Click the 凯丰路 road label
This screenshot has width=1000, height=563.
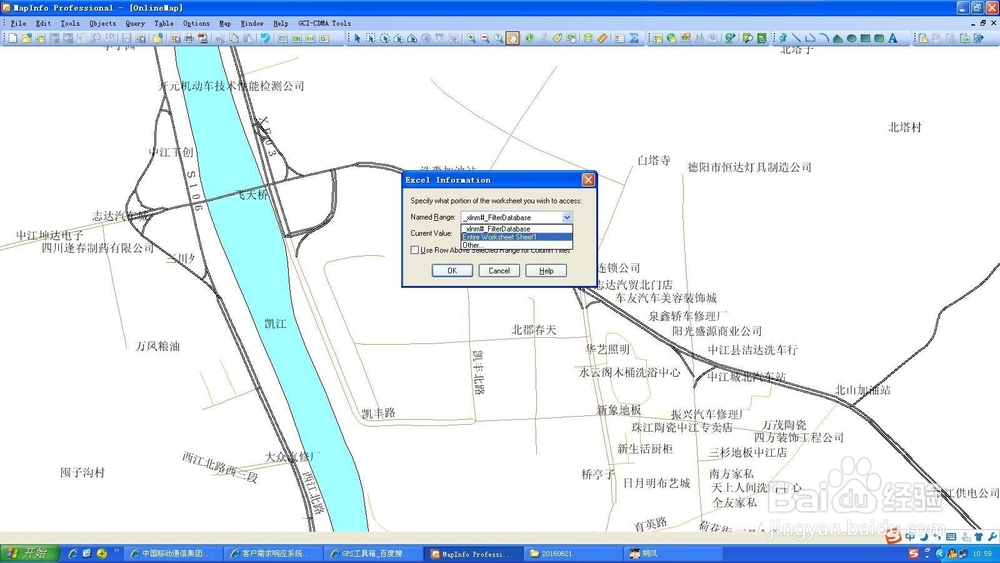point(378,413)
